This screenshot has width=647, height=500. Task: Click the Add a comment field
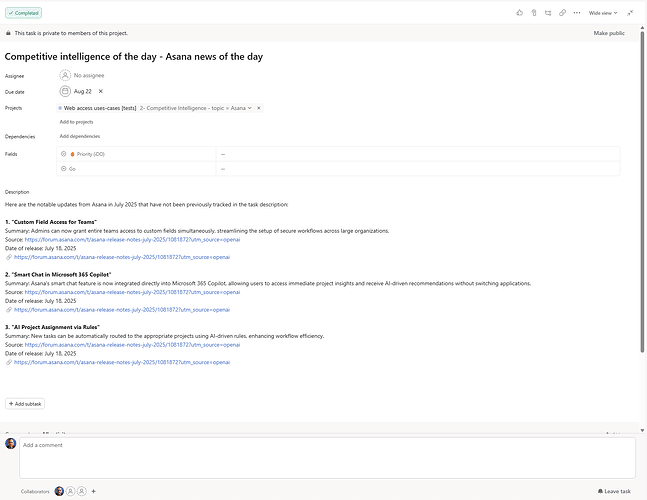tap(327, 457)
